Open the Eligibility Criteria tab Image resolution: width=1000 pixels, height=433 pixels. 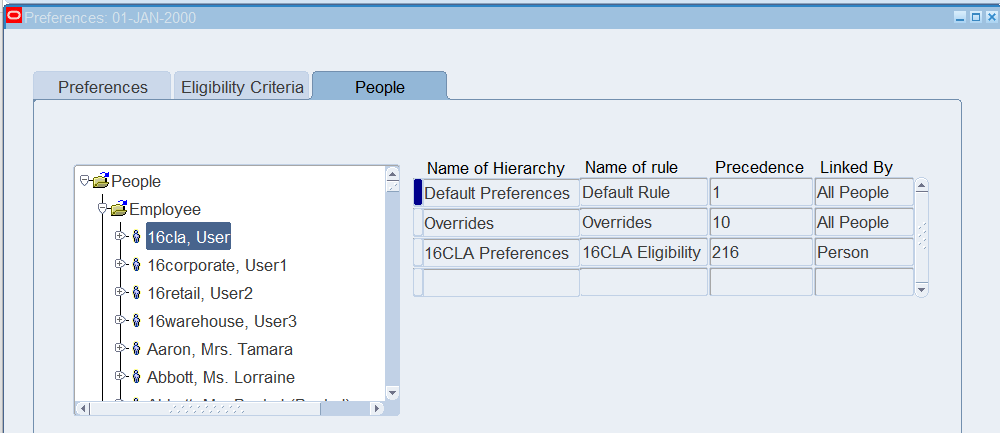point(242,87)
